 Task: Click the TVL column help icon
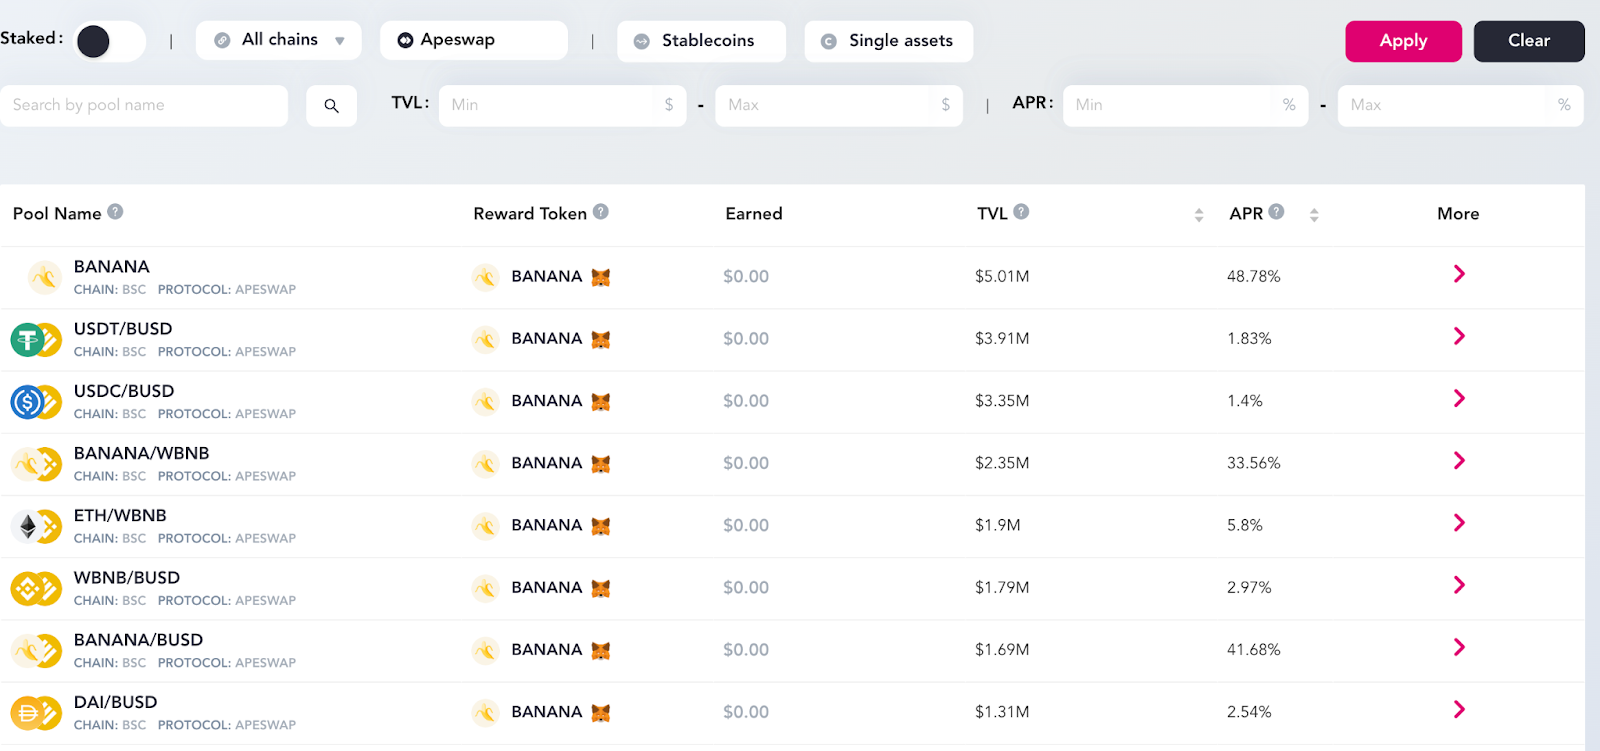click(1021, 211)
